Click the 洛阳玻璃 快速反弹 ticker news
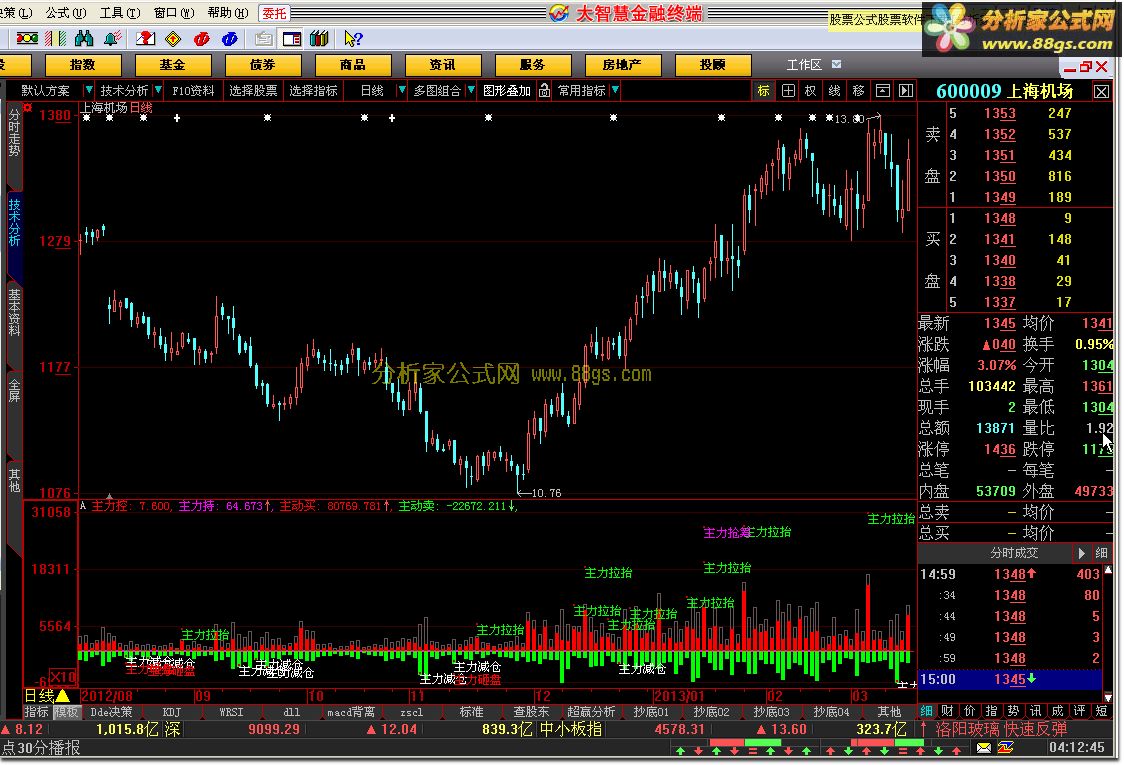The height and width of the screenshot is (765, 1124). pos(1001,729)
